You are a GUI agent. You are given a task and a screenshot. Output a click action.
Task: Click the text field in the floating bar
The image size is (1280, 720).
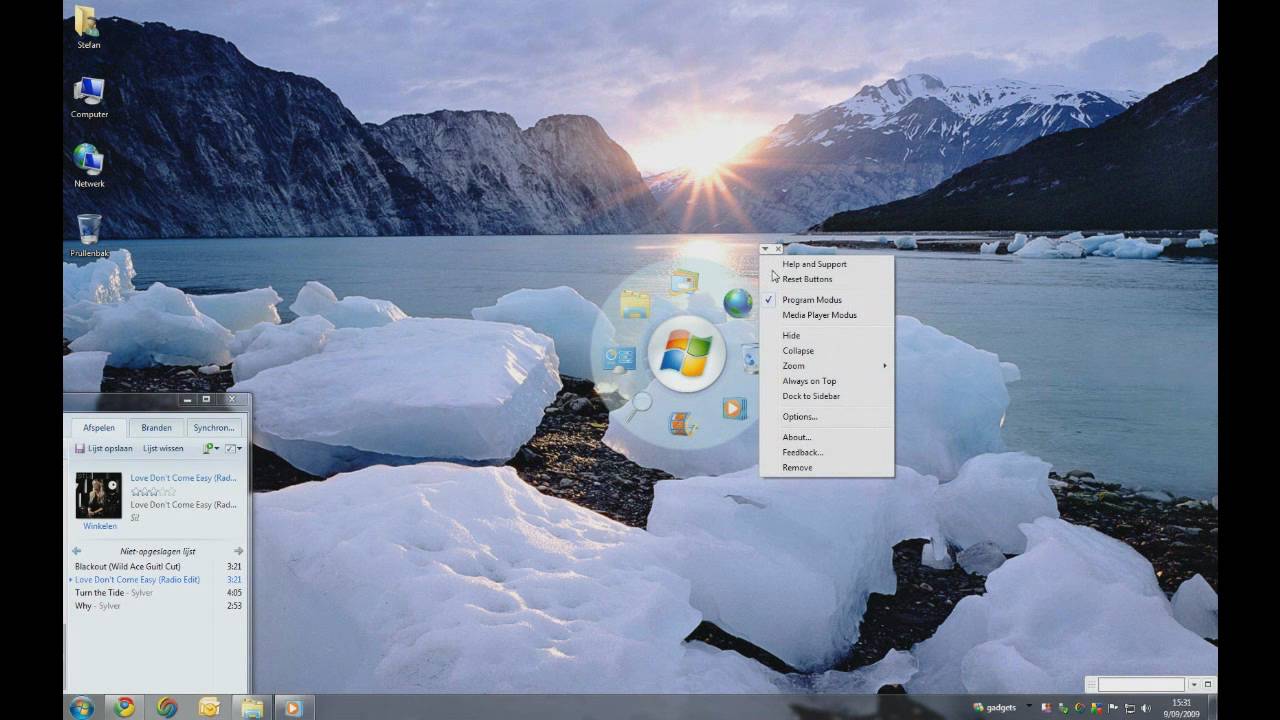(x=1141, y=685)
